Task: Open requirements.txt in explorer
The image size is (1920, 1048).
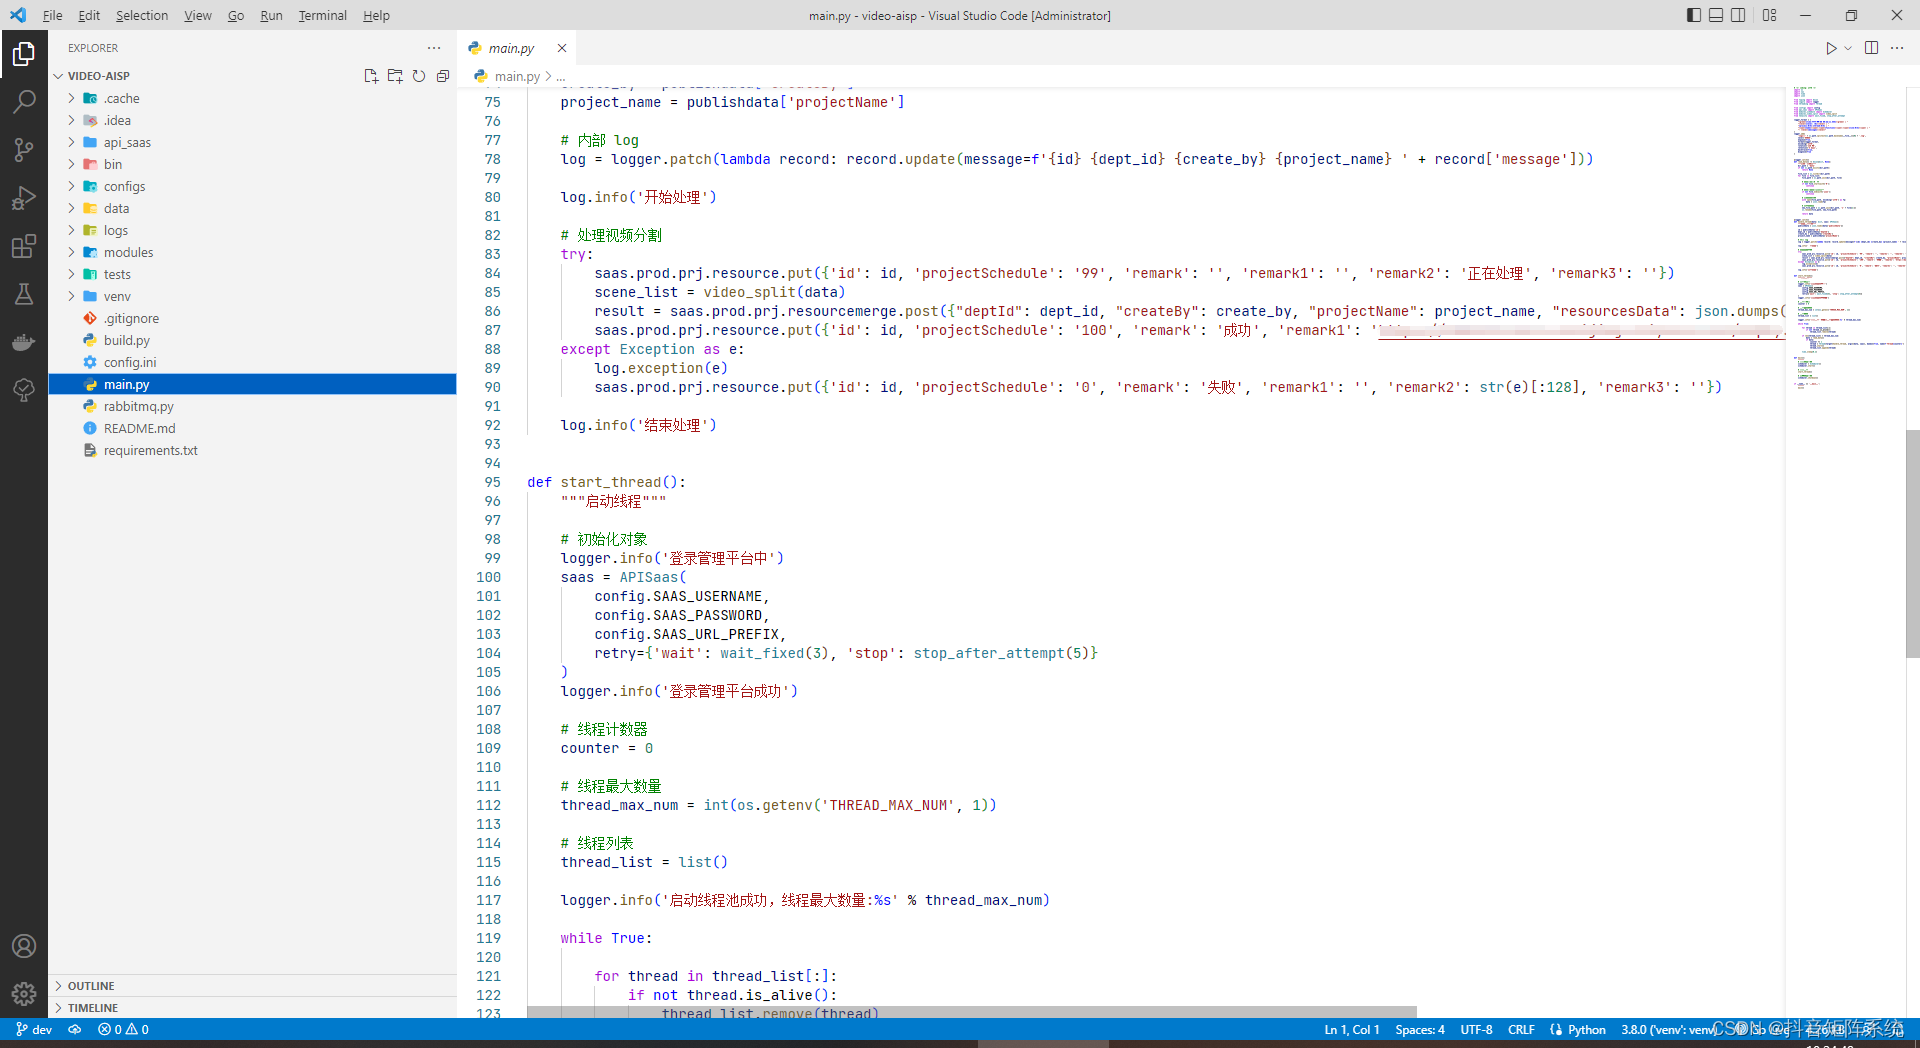Action: (x=252, y=450)
